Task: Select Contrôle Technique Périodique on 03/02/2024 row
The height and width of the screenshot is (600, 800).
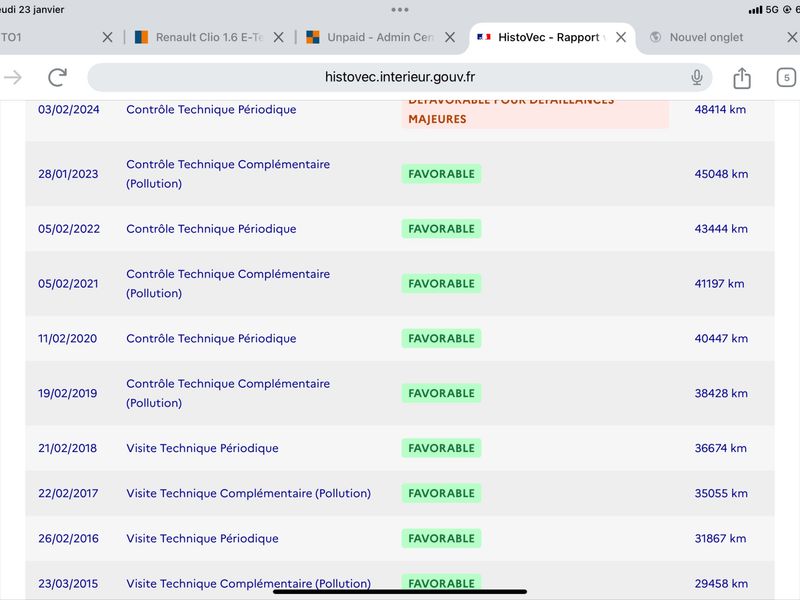Action: (x=211, y=110)
